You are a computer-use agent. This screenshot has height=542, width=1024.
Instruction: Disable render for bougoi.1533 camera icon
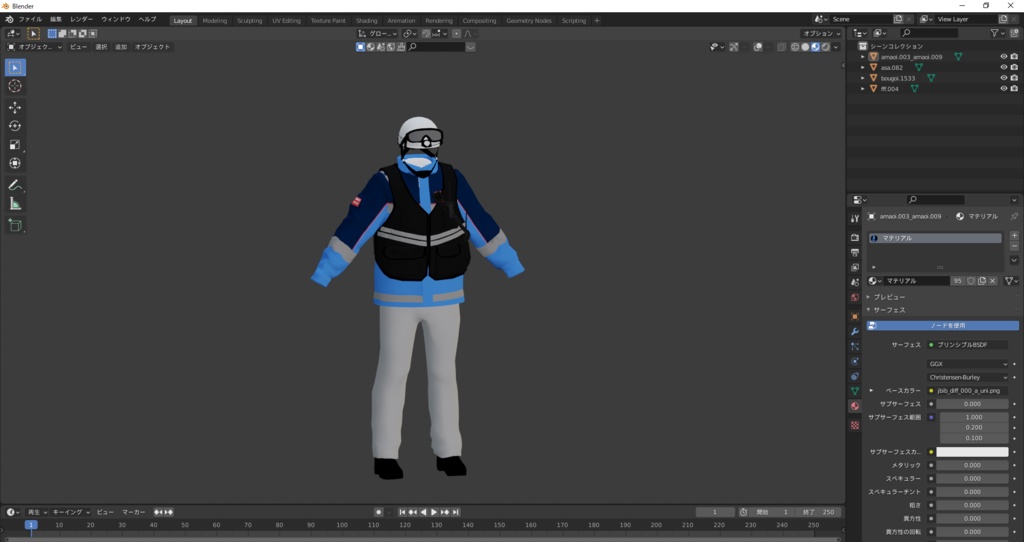click(1014, 78)
